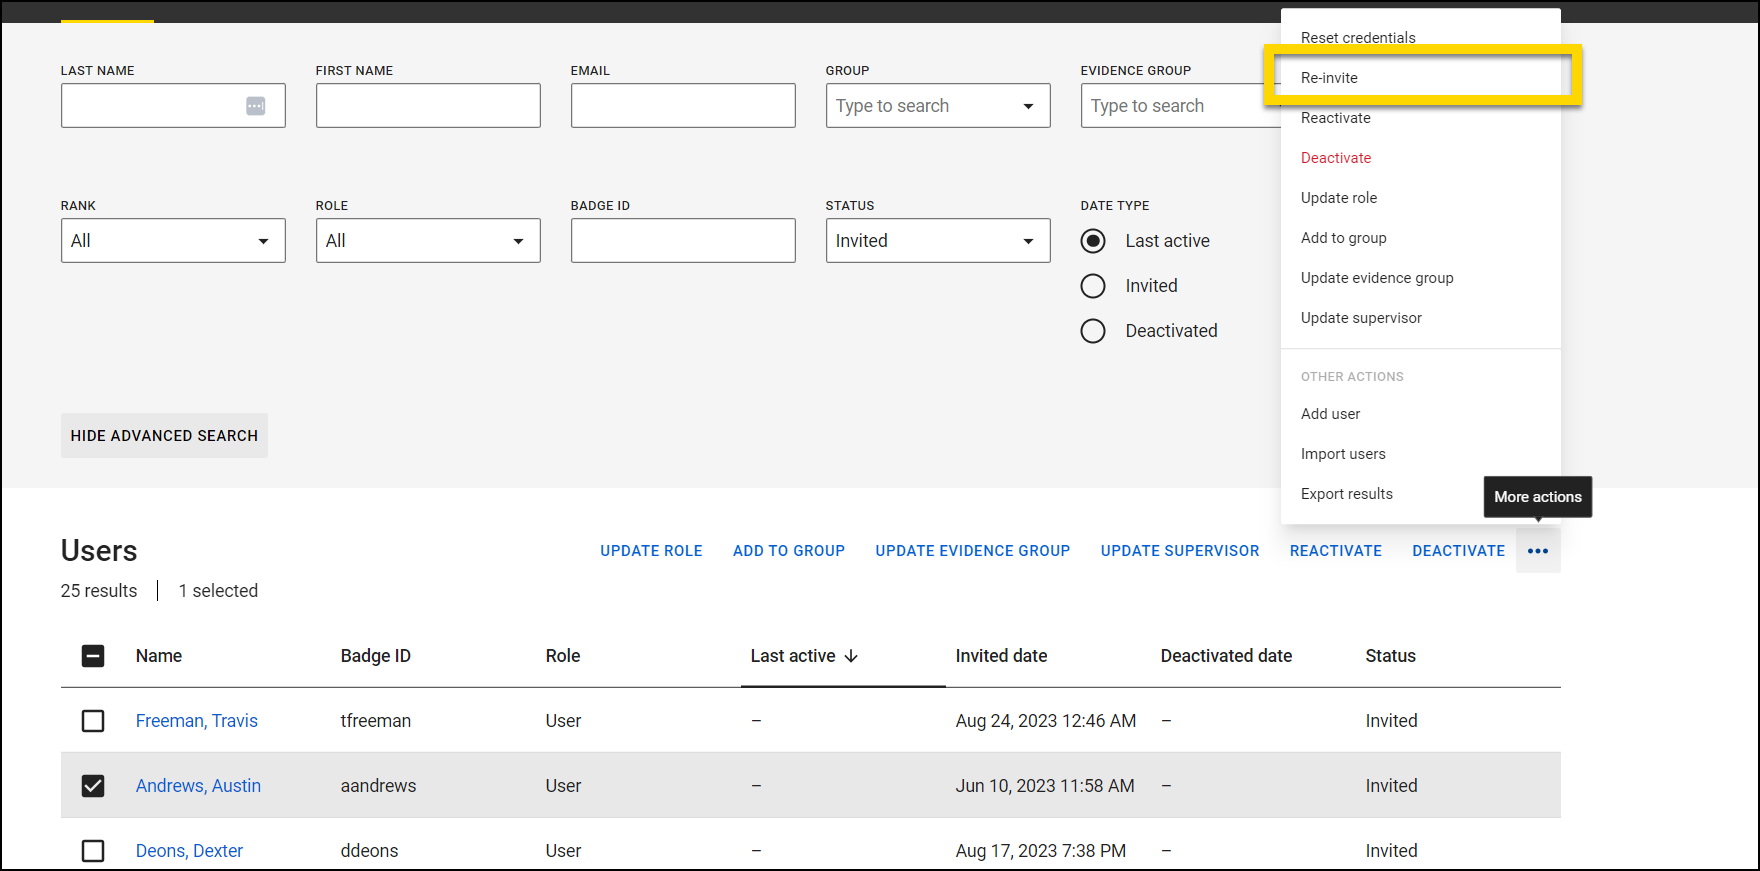Sort by the Name column header
Viewport: 1760px width, 871px height.
click(159, 656)
